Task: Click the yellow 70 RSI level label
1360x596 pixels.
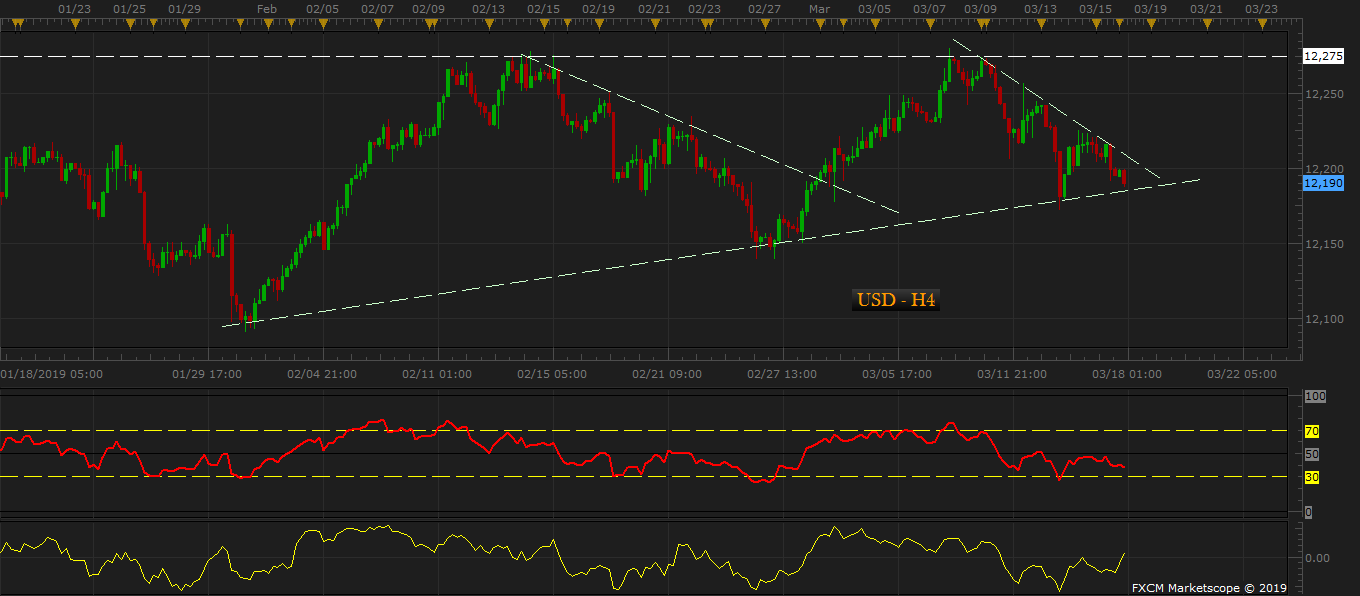Action: coord(1311,432)
